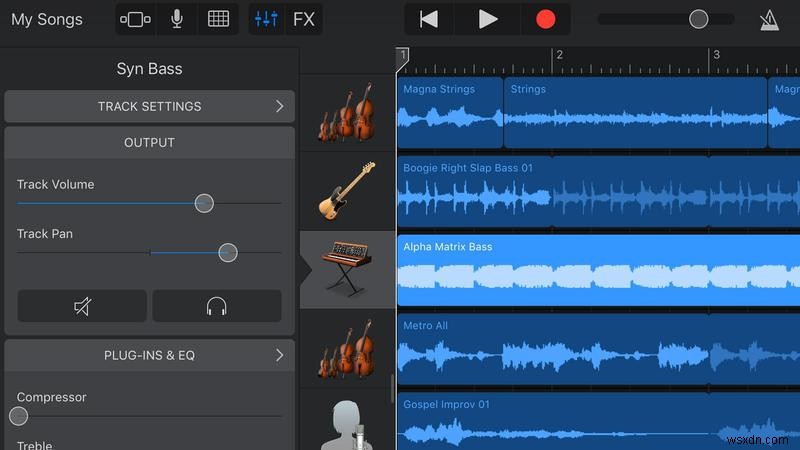Viewport: 800px width, 450px height.
Task: Click the Track Volume slider handle
Action: click(204, 203)
